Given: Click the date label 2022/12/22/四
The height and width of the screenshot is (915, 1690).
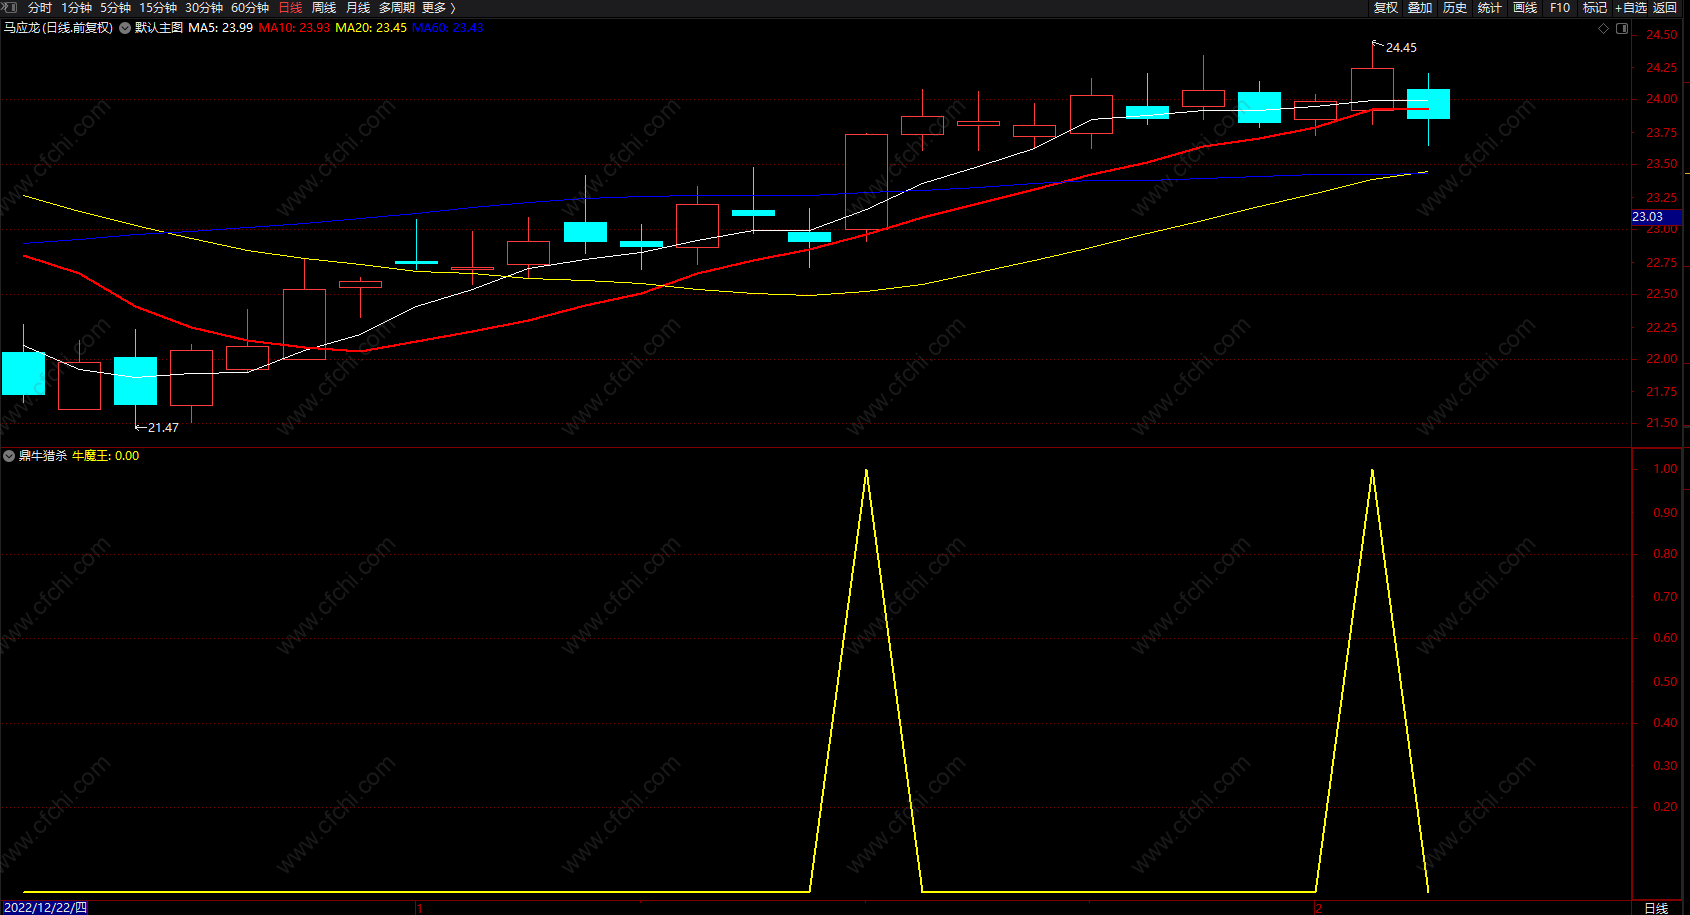Looking at the screenshot, I should tap(45, 908).
